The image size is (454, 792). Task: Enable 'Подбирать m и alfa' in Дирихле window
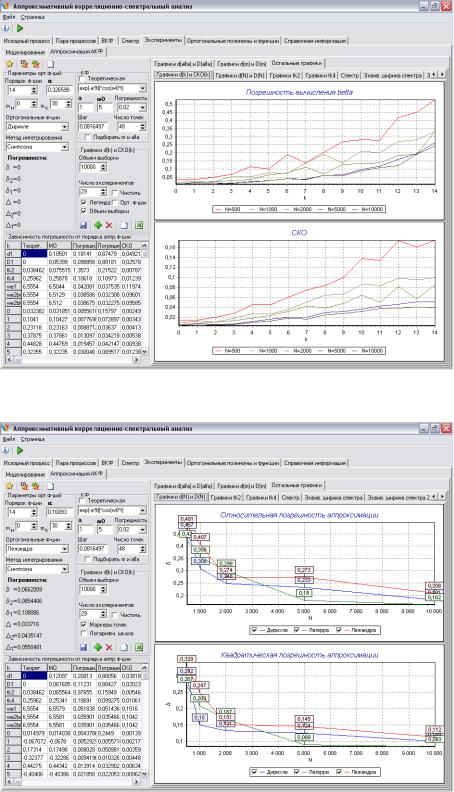pyautogui.click(x=88, y=137)
